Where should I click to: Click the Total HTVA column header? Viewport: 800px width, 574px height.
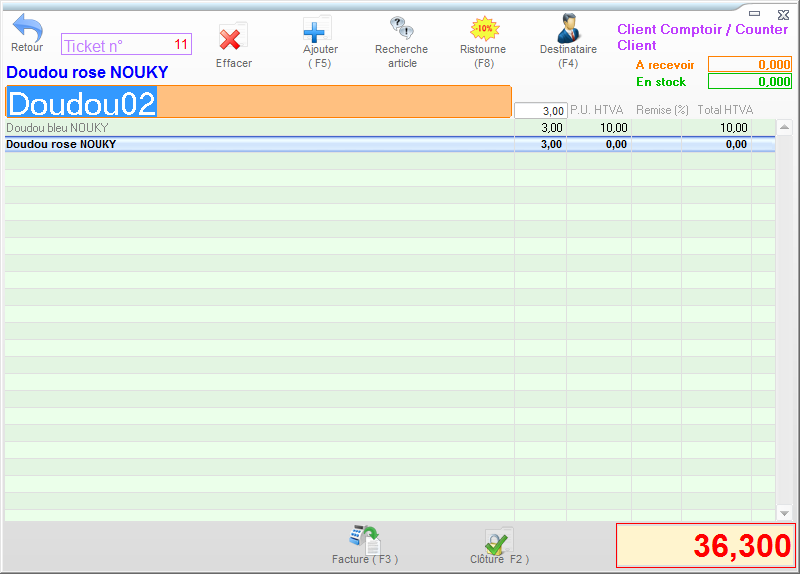(x=725, y=110)
